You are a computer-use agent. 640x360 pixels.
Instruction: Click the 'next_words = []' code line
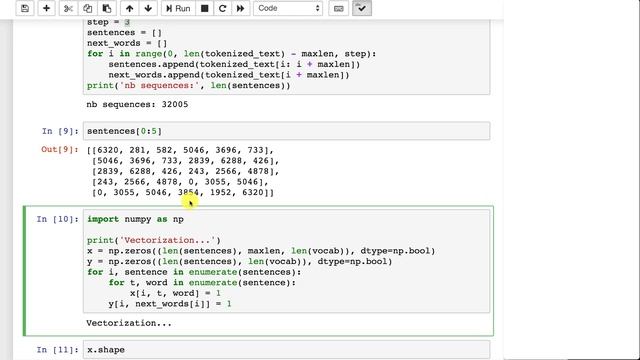pyautogui.click(x=127, y=43)
